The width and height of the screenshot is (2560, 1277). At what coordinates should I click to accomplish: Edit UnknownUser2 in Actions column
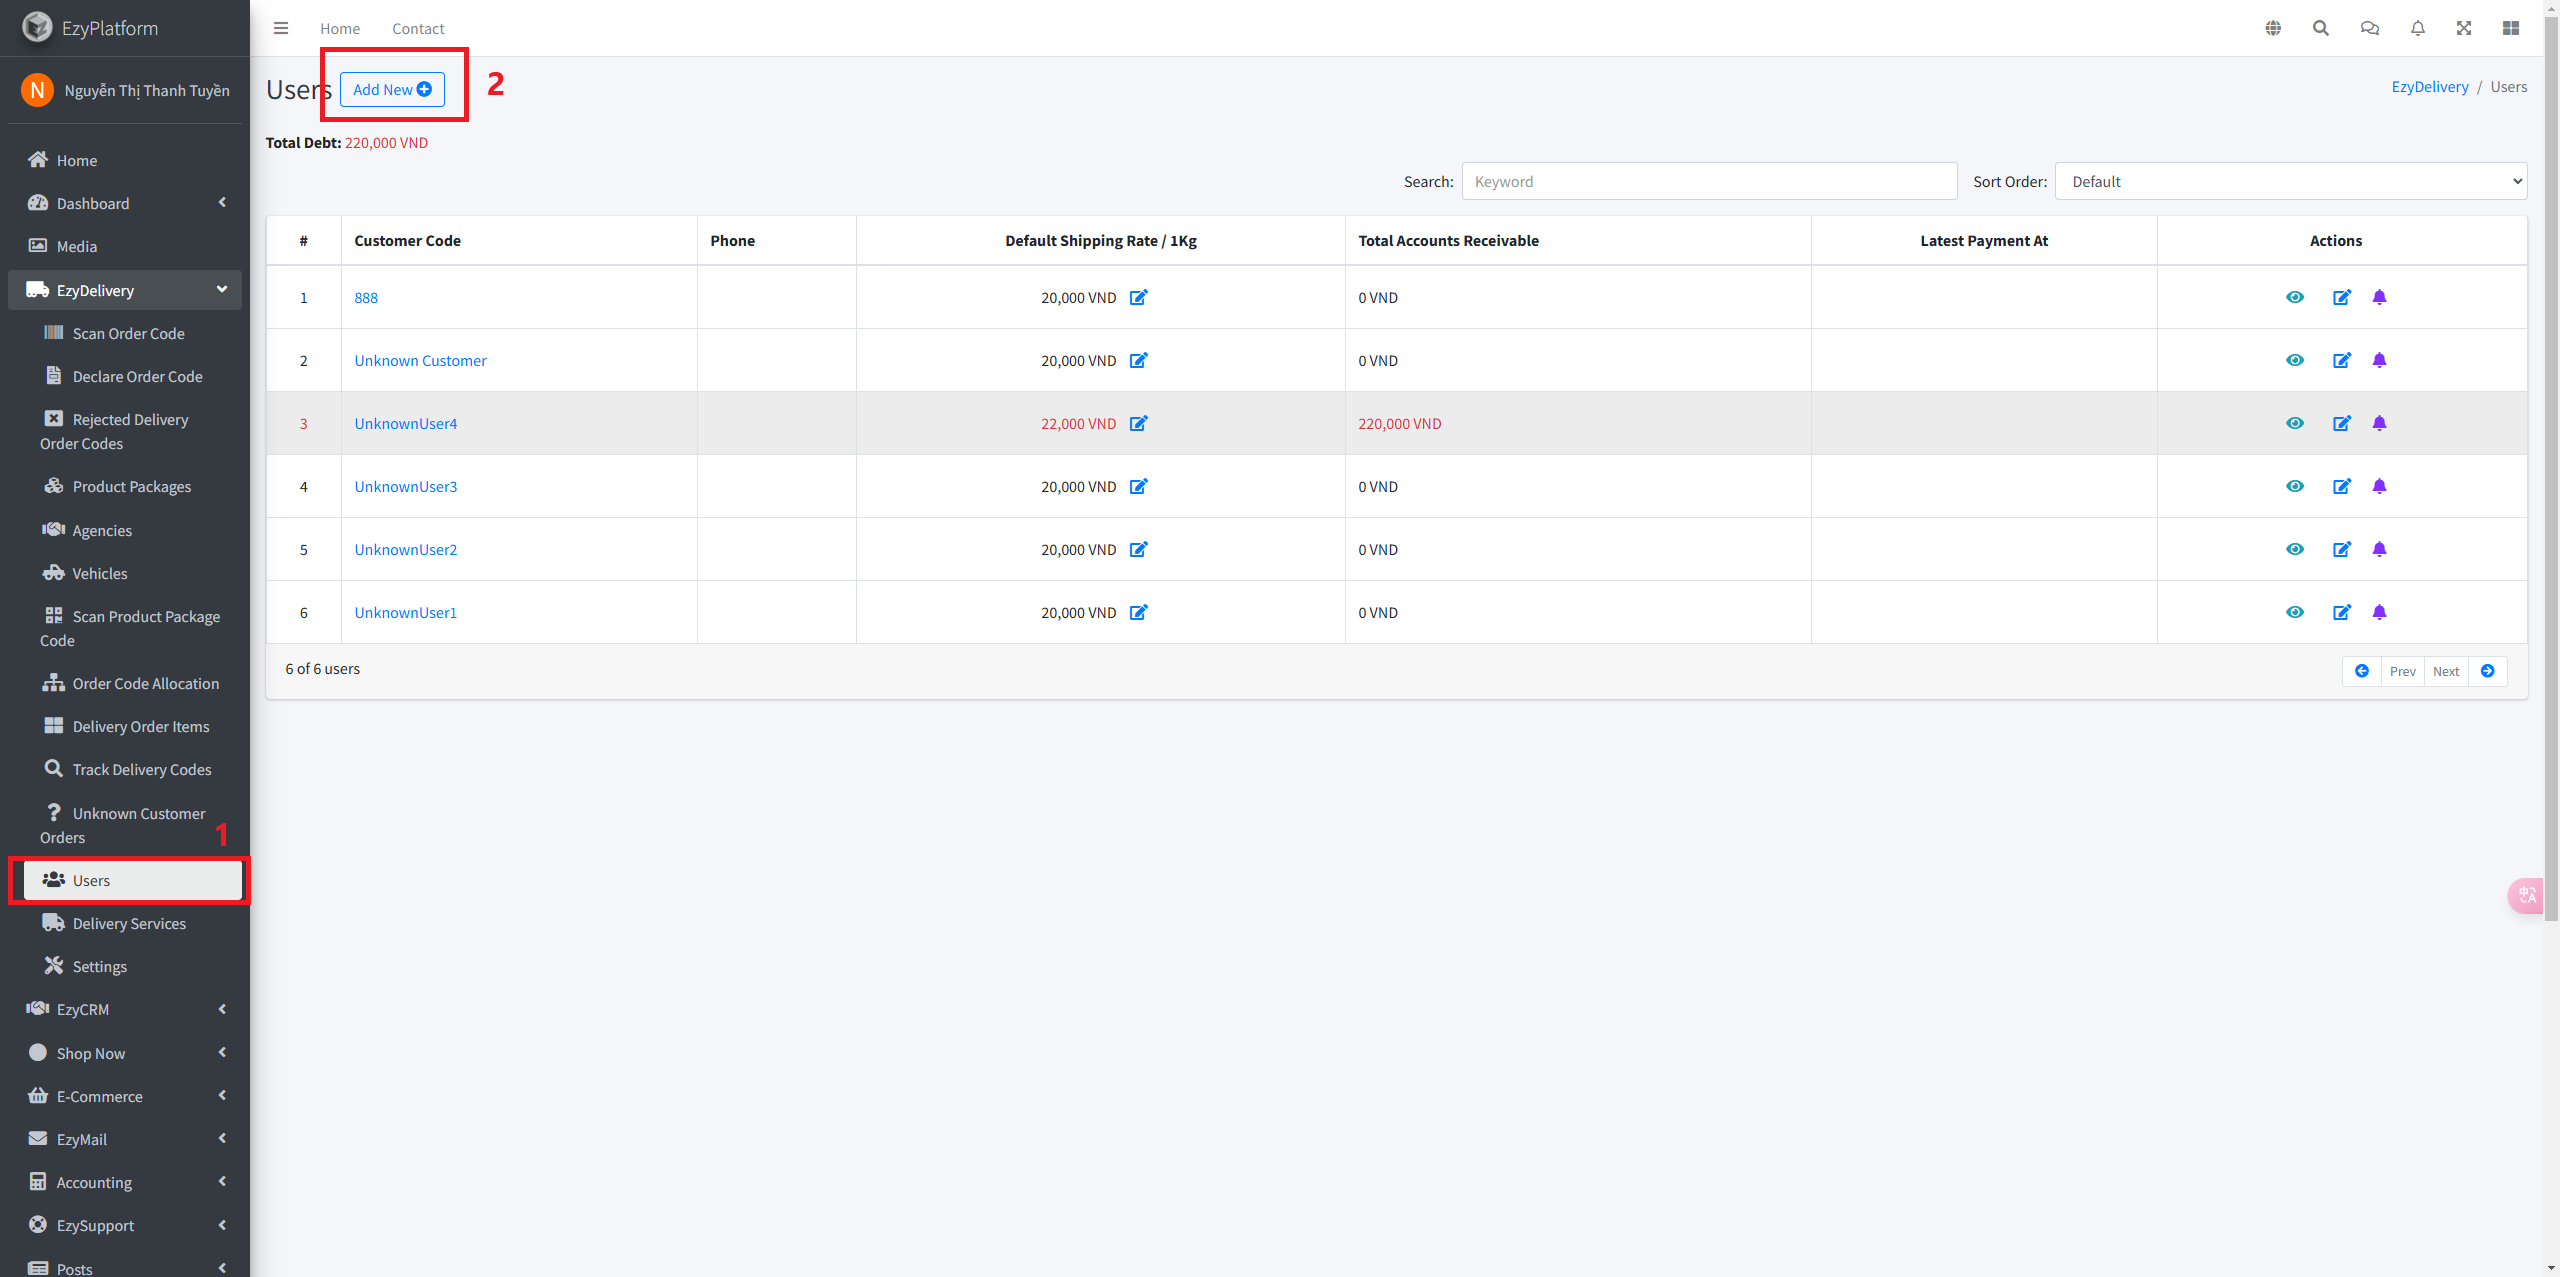(x=2342, y=549)
